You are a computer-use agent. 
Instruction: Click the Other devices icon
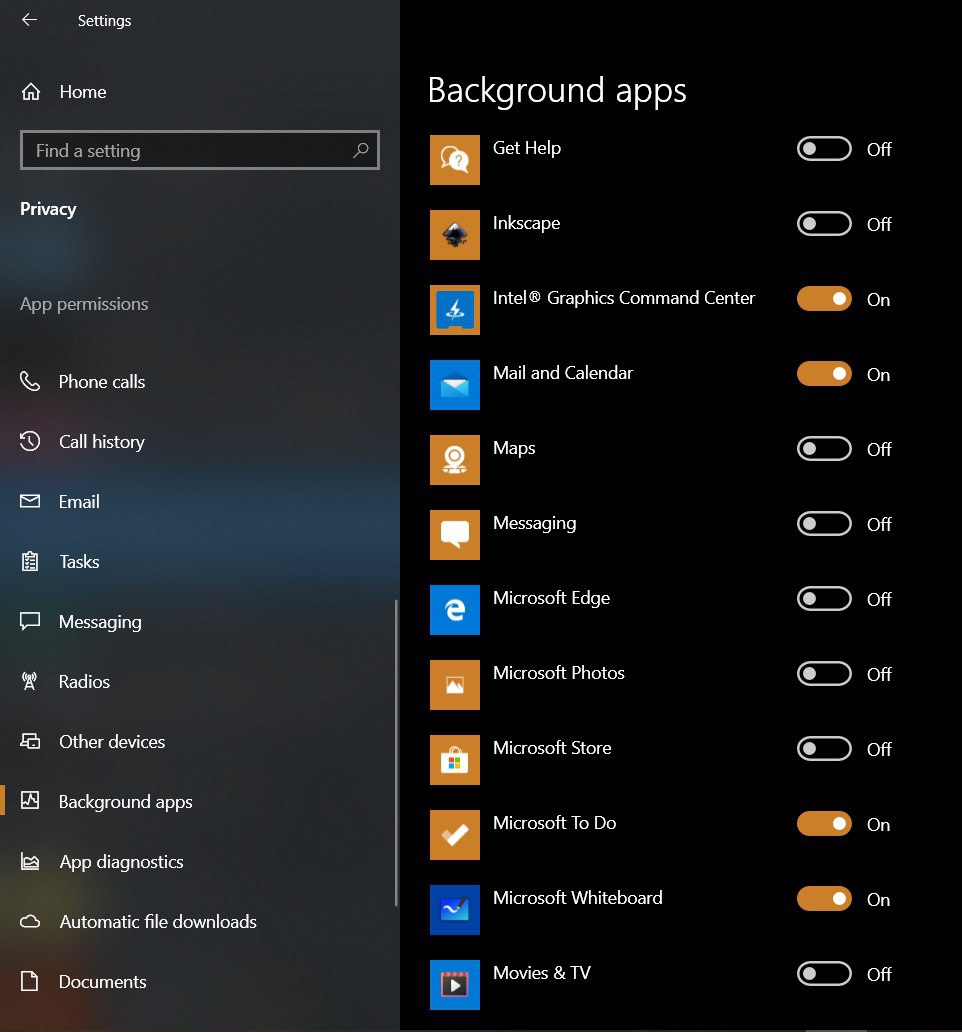[30, 741]
